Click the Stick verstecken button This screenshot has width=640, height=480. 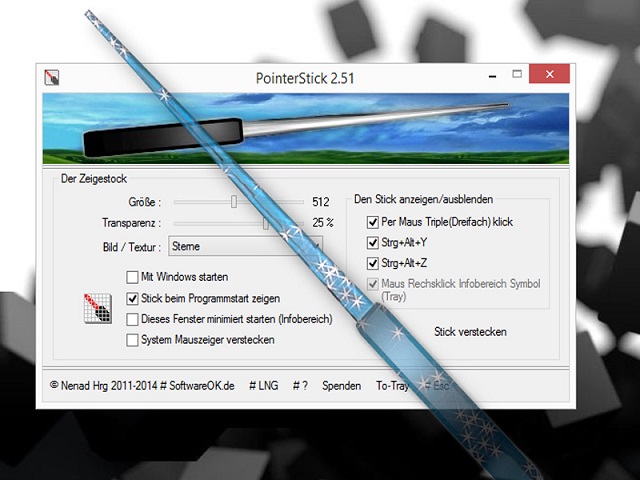click(x=470, y=332)
